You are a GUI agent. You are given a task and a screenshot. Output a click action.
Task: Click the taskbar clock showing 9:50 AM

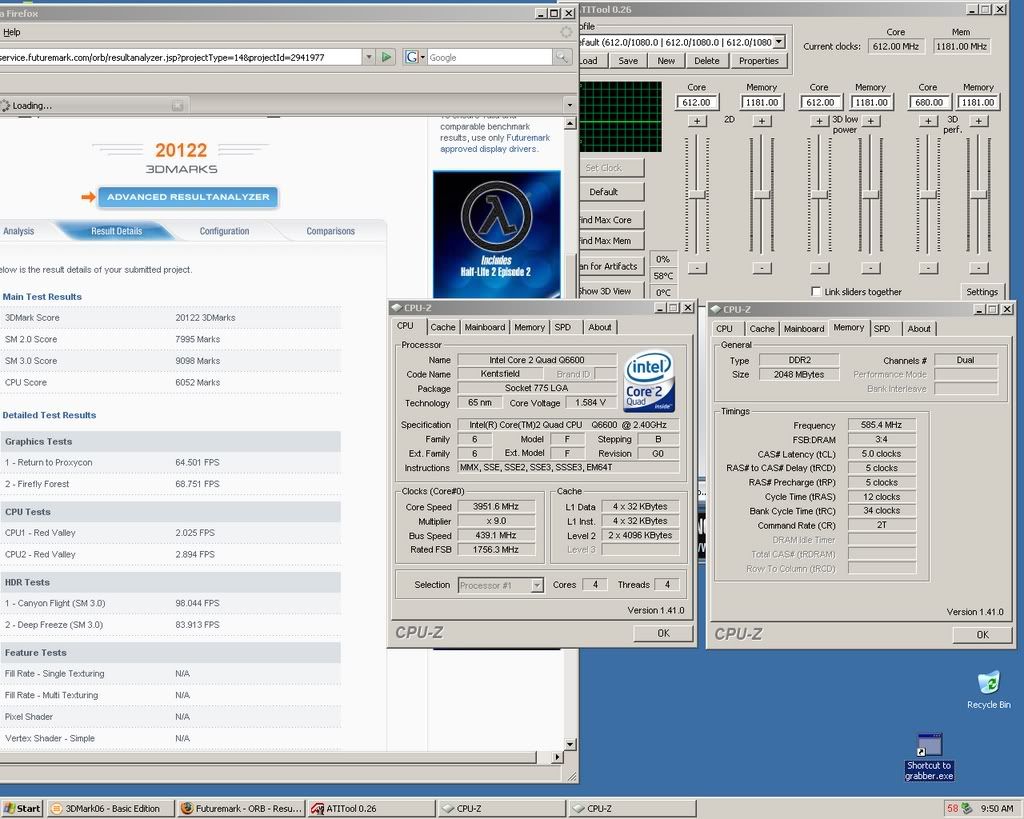coord(997,809)
